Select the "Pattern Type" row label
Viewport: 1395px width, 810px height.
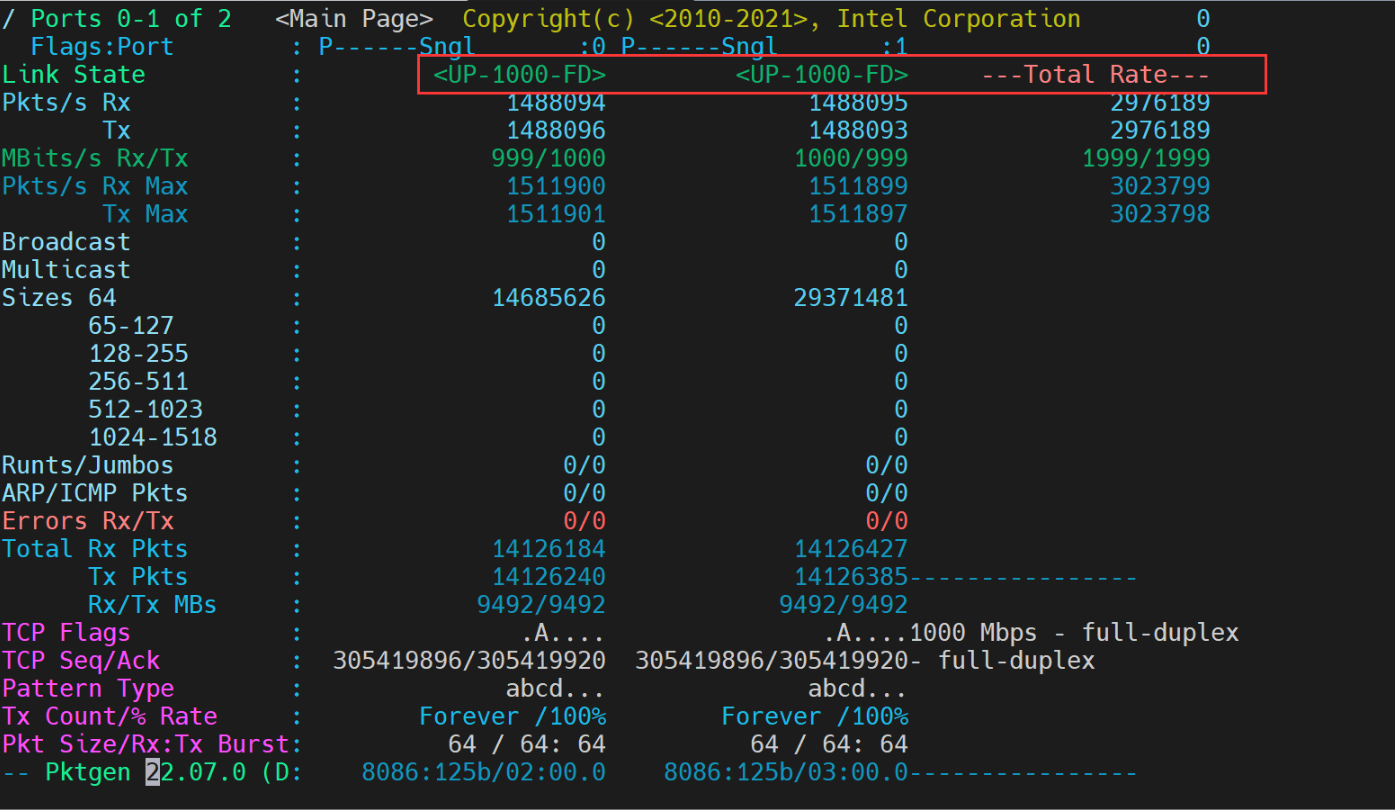88,689
